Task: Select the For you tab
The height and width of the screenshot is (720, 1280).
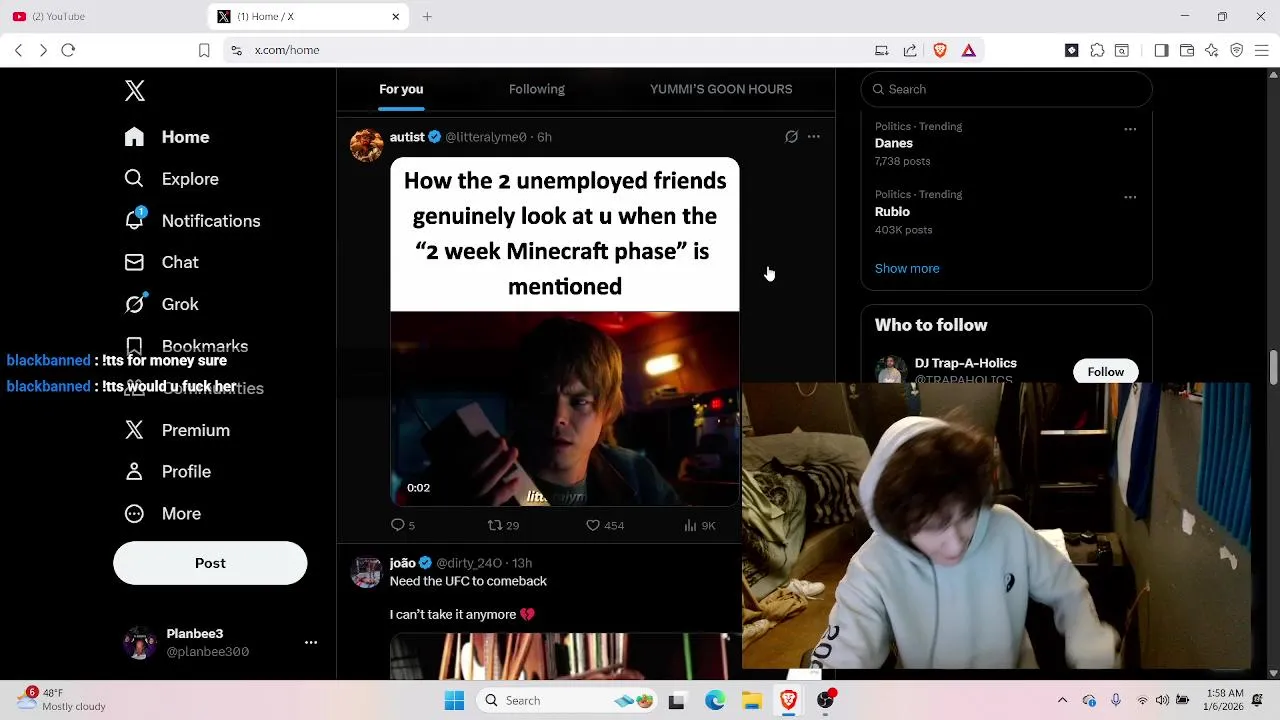Action: [401, 89]
